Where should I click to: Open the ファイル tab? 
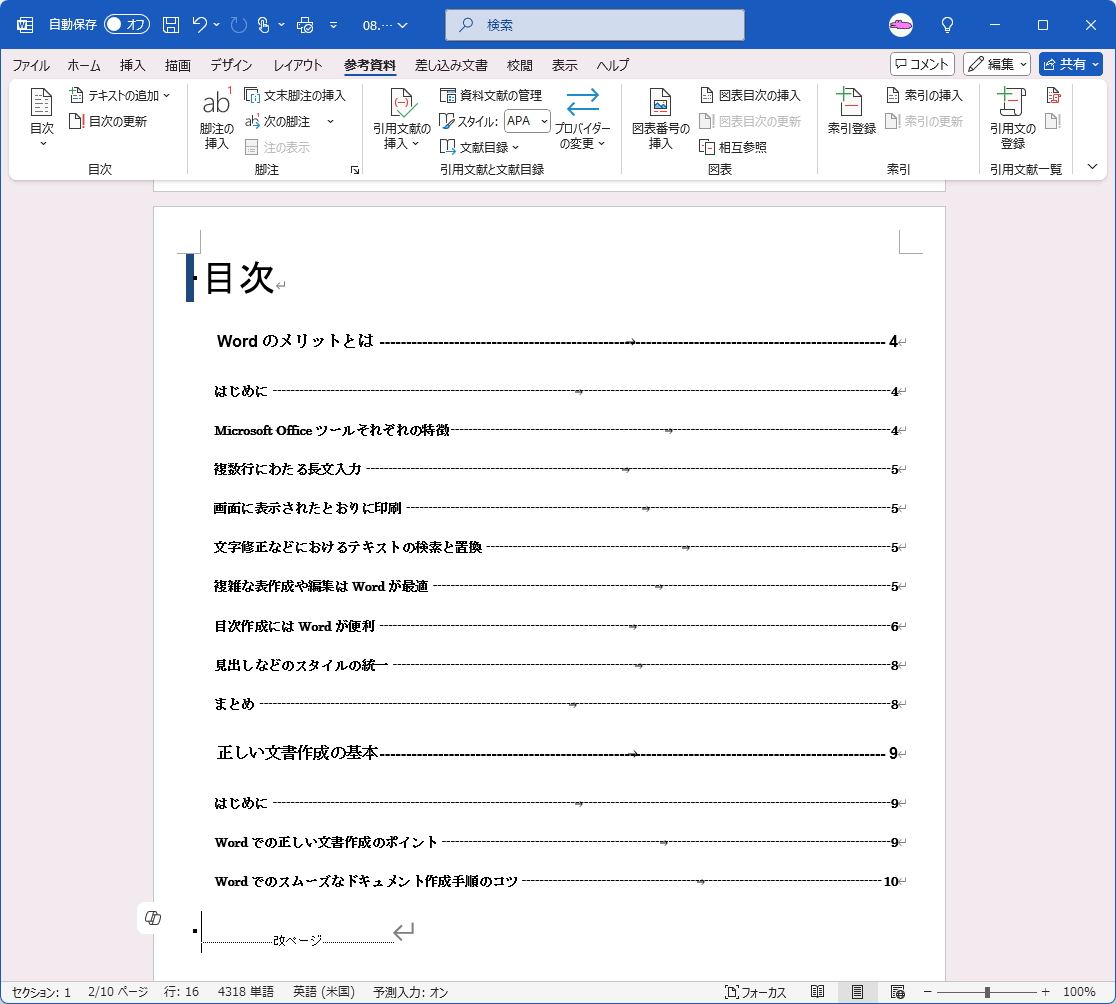pyautogui.click(x=31, y=65)
